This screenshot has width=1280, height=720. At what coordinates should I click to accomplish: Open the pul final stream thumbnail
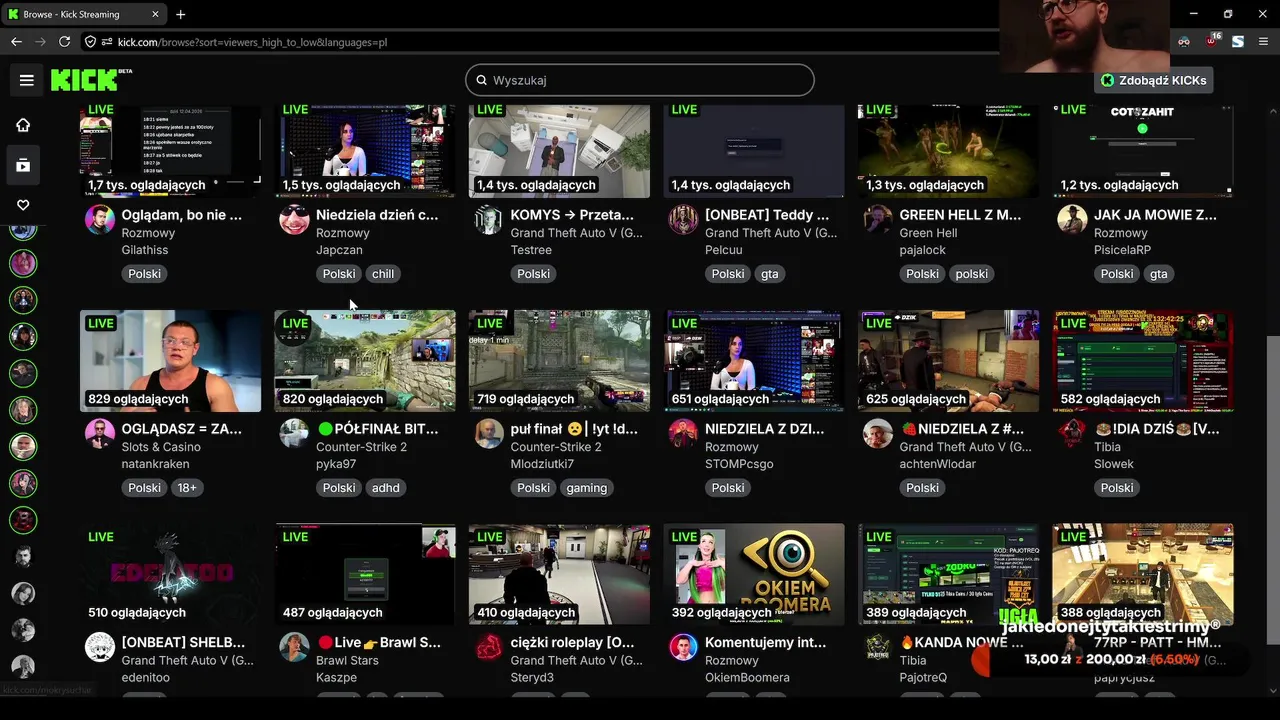559,361
